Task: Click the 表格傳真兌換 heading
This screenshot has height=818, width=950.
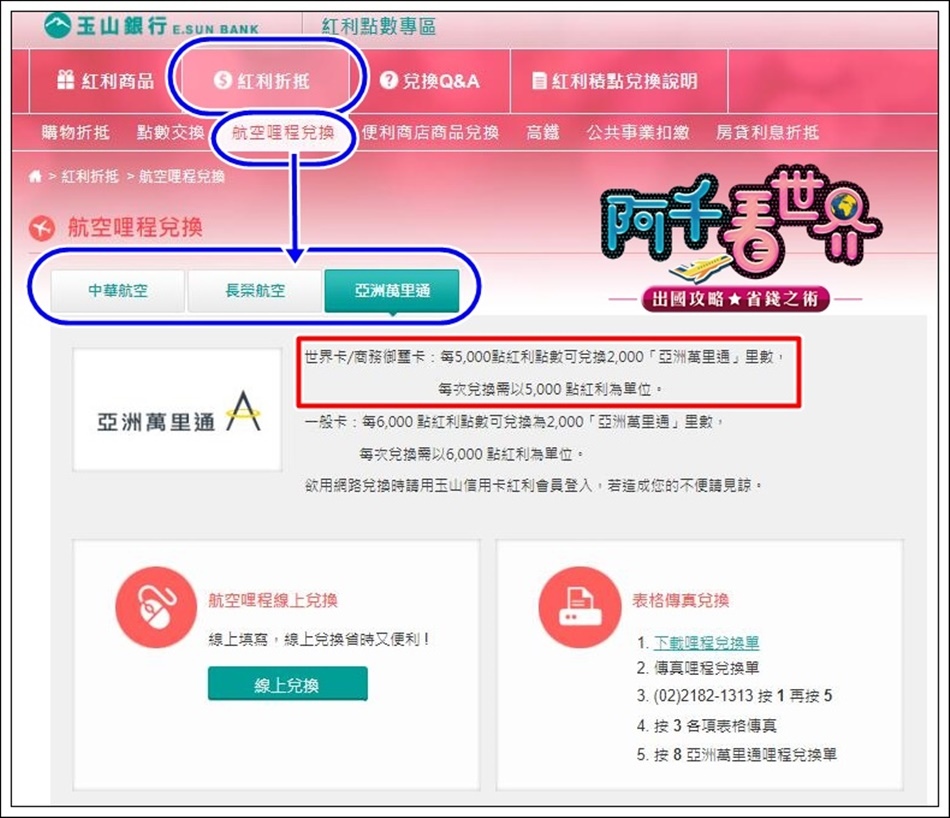Action: [680, 600]
